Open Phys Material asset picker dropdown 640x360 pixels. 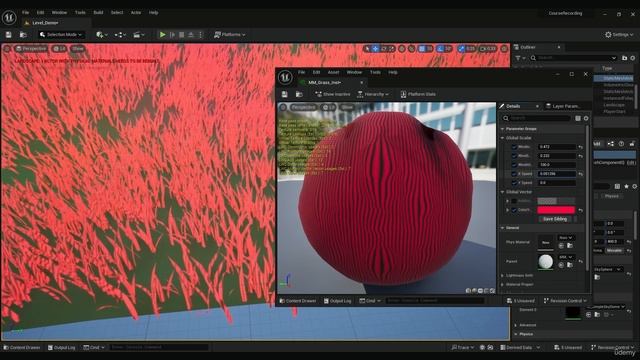[x=566, y=238]
